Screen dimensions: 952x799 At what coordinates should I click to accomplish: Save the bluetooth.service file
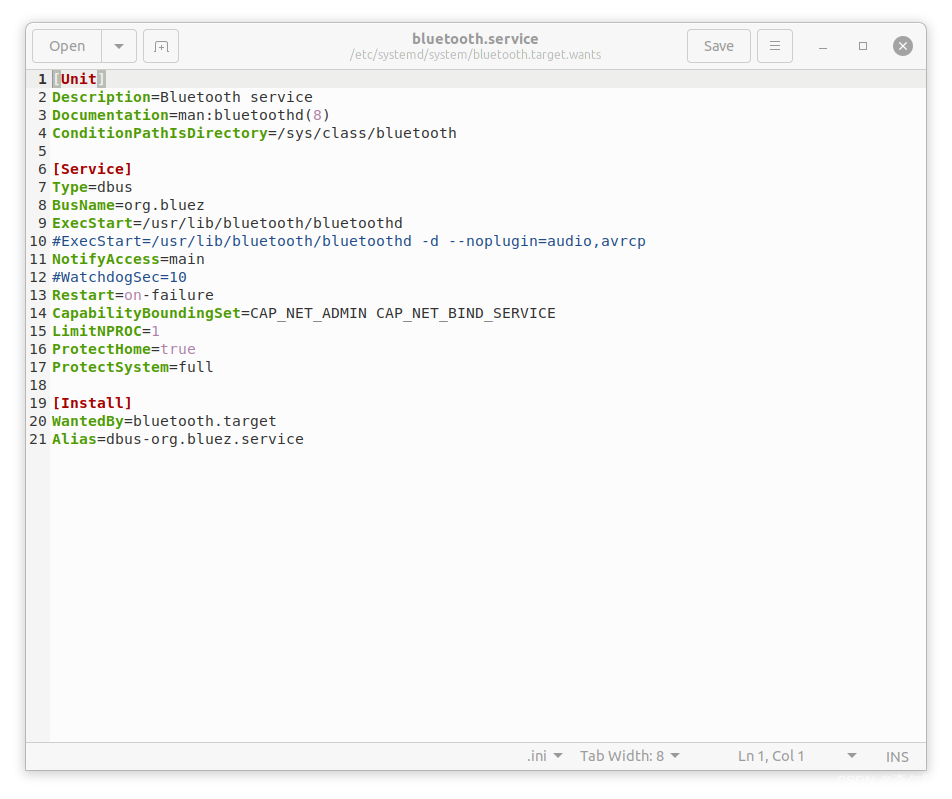point(718,46)
